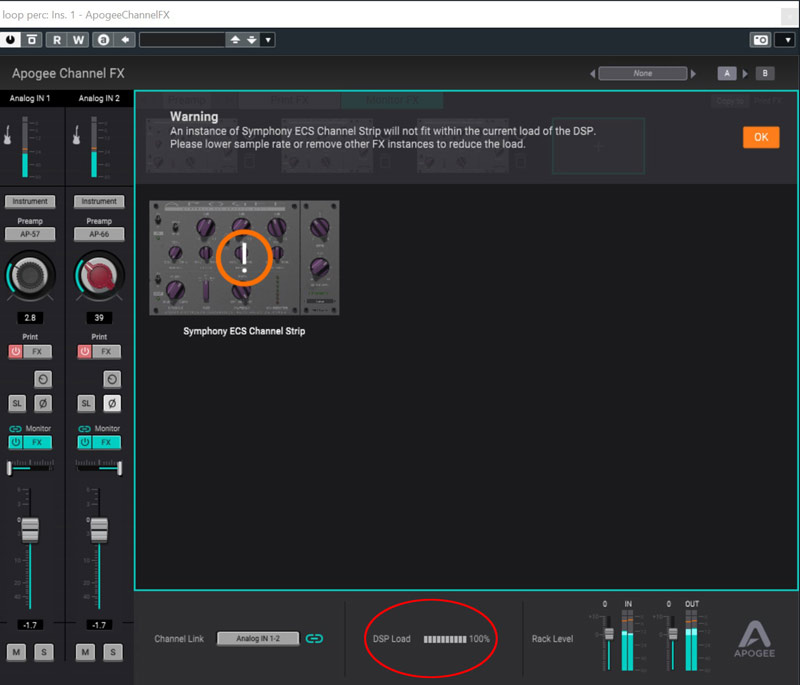Click the power icon in the top toolbar
The image size is (800, 685).
pos(10,39)
